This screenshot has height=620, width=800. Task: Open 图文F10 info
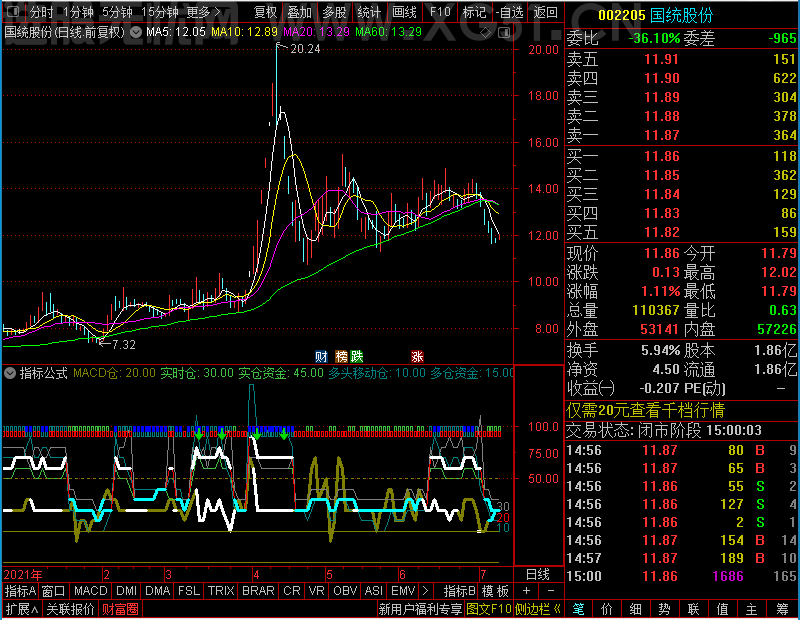(489, 609)
